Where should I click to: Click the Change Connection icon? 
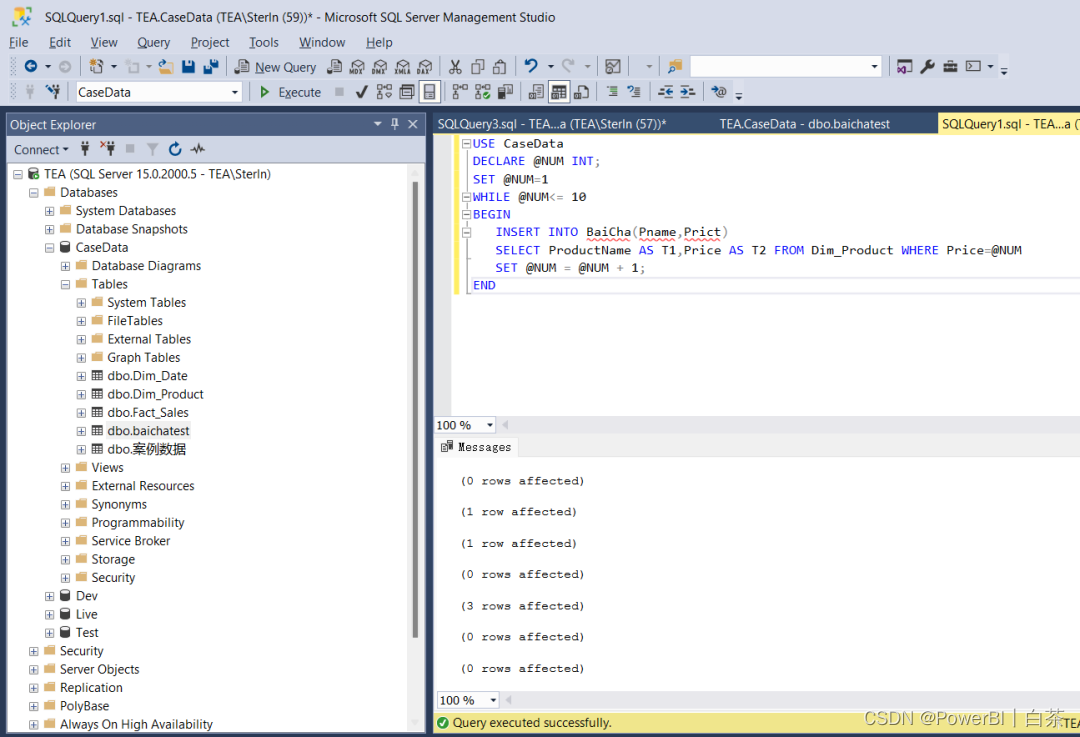point(53,92)
